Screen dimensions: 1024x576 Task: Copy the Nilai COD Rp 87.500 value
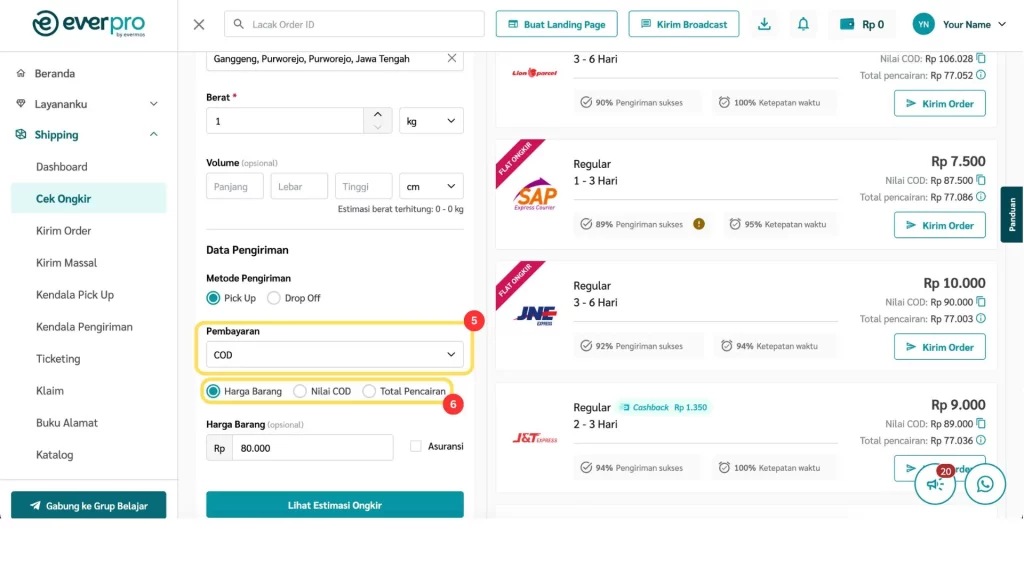coord(980,180)
